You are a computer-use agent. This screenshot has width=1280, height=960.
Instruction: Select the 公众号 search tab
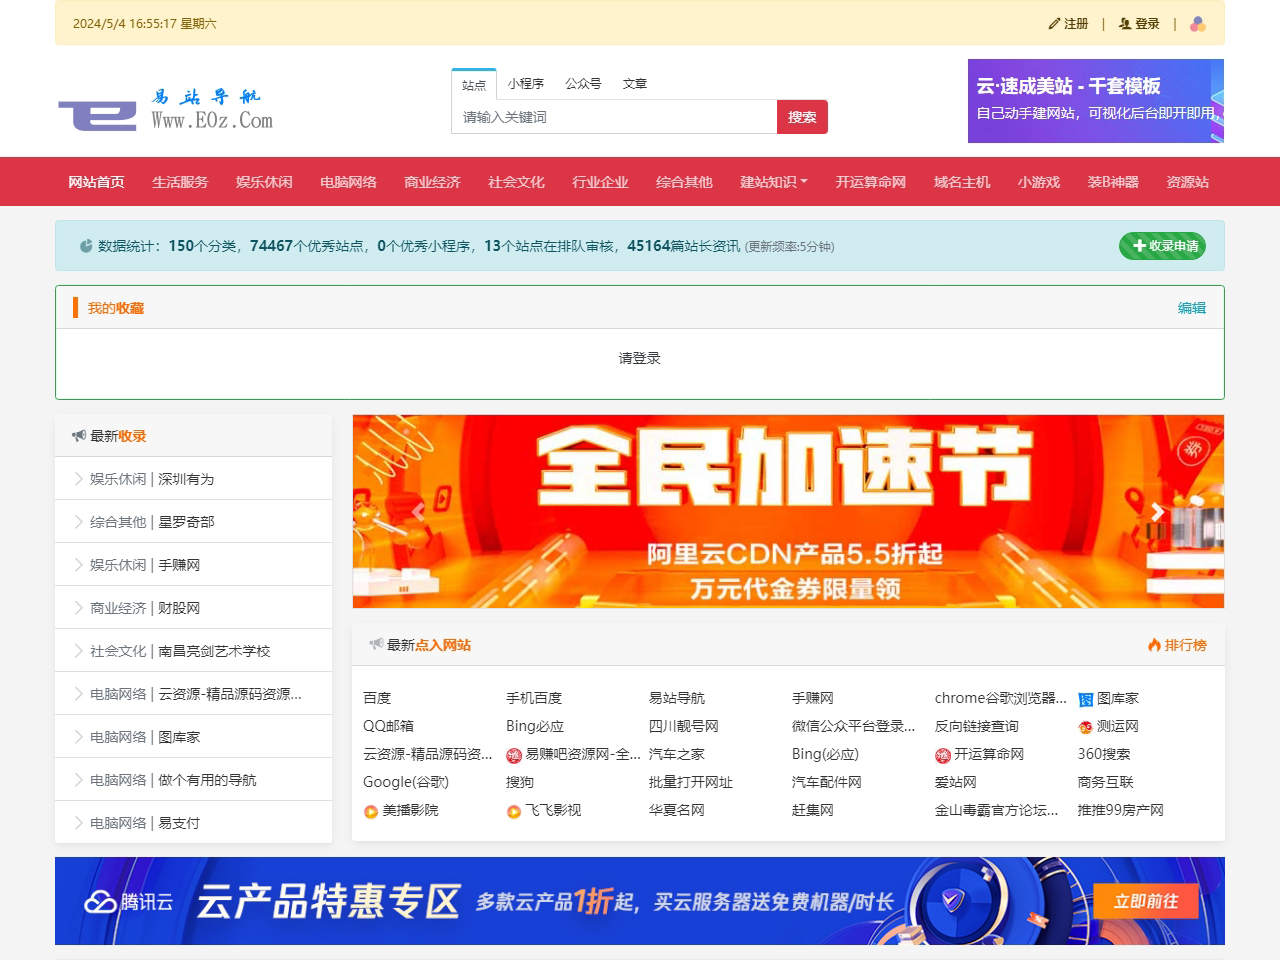tap(583, 84)
